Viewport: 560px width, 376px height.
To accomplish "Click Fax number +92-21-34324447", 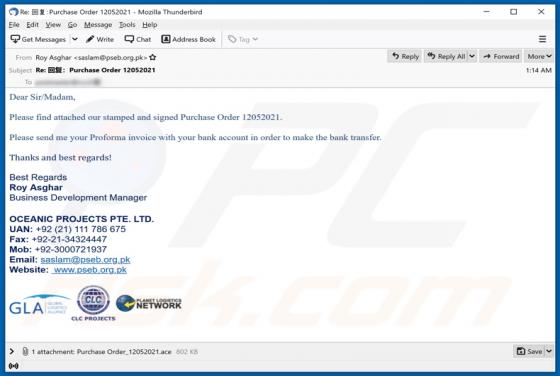I will coord(69,239).
